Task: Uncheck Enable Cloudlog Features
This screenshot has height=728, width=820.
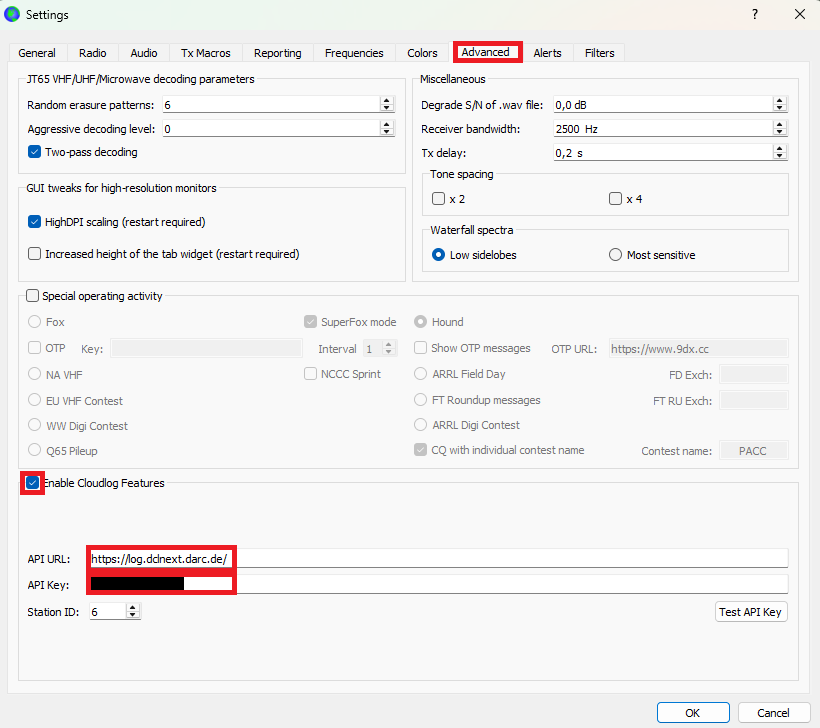Action: pyautogui.click(x=33, y=483)
